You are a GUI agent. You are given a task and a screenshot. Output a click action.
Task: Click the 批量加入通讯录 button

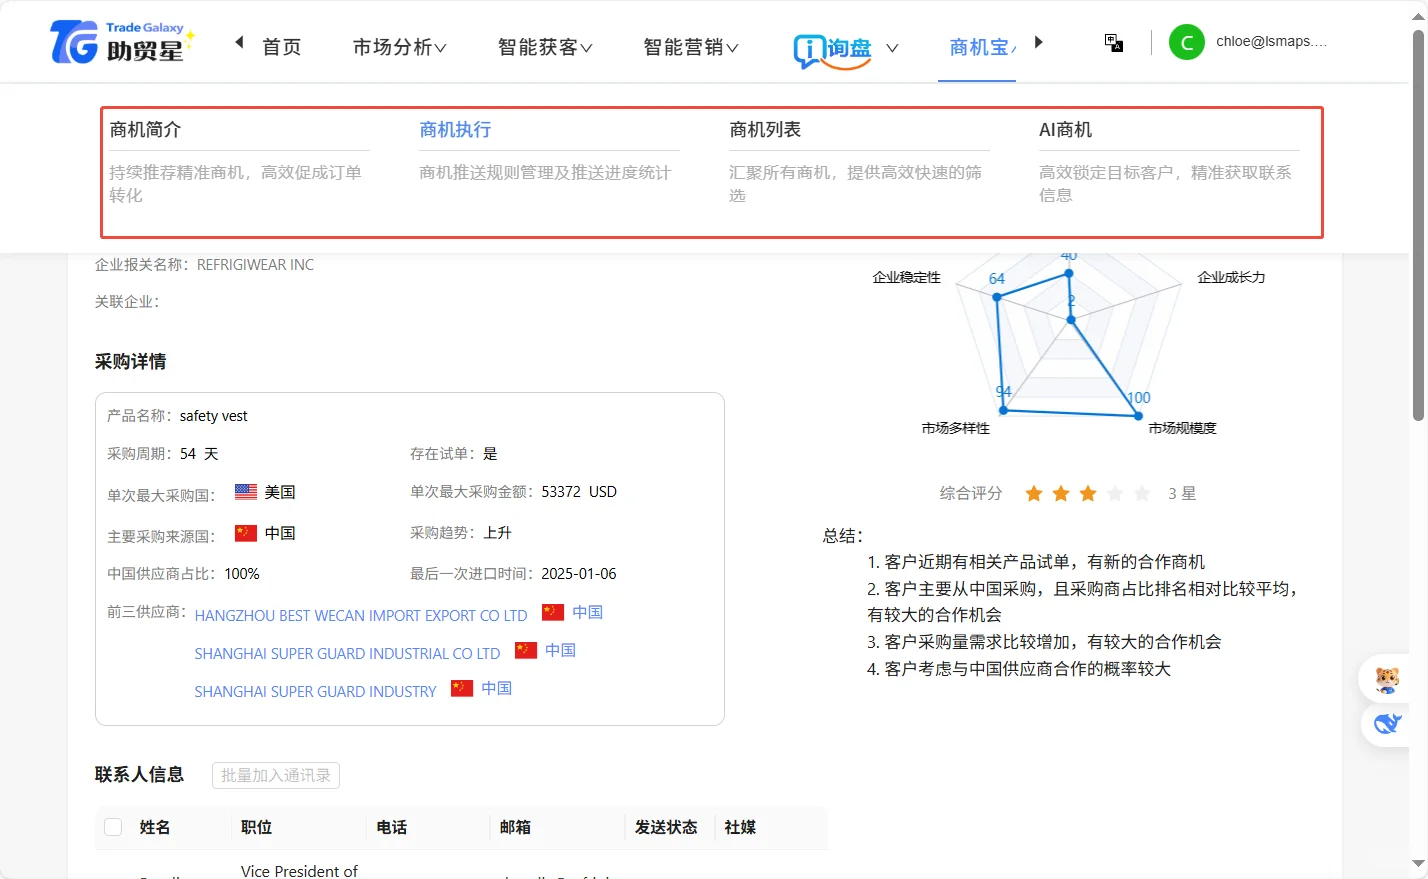tap(275, 775)
